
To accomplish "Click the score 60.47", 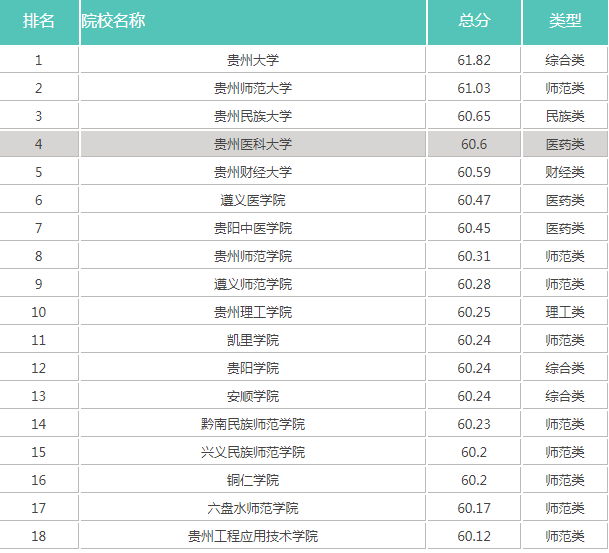I will tap(474, 200).
